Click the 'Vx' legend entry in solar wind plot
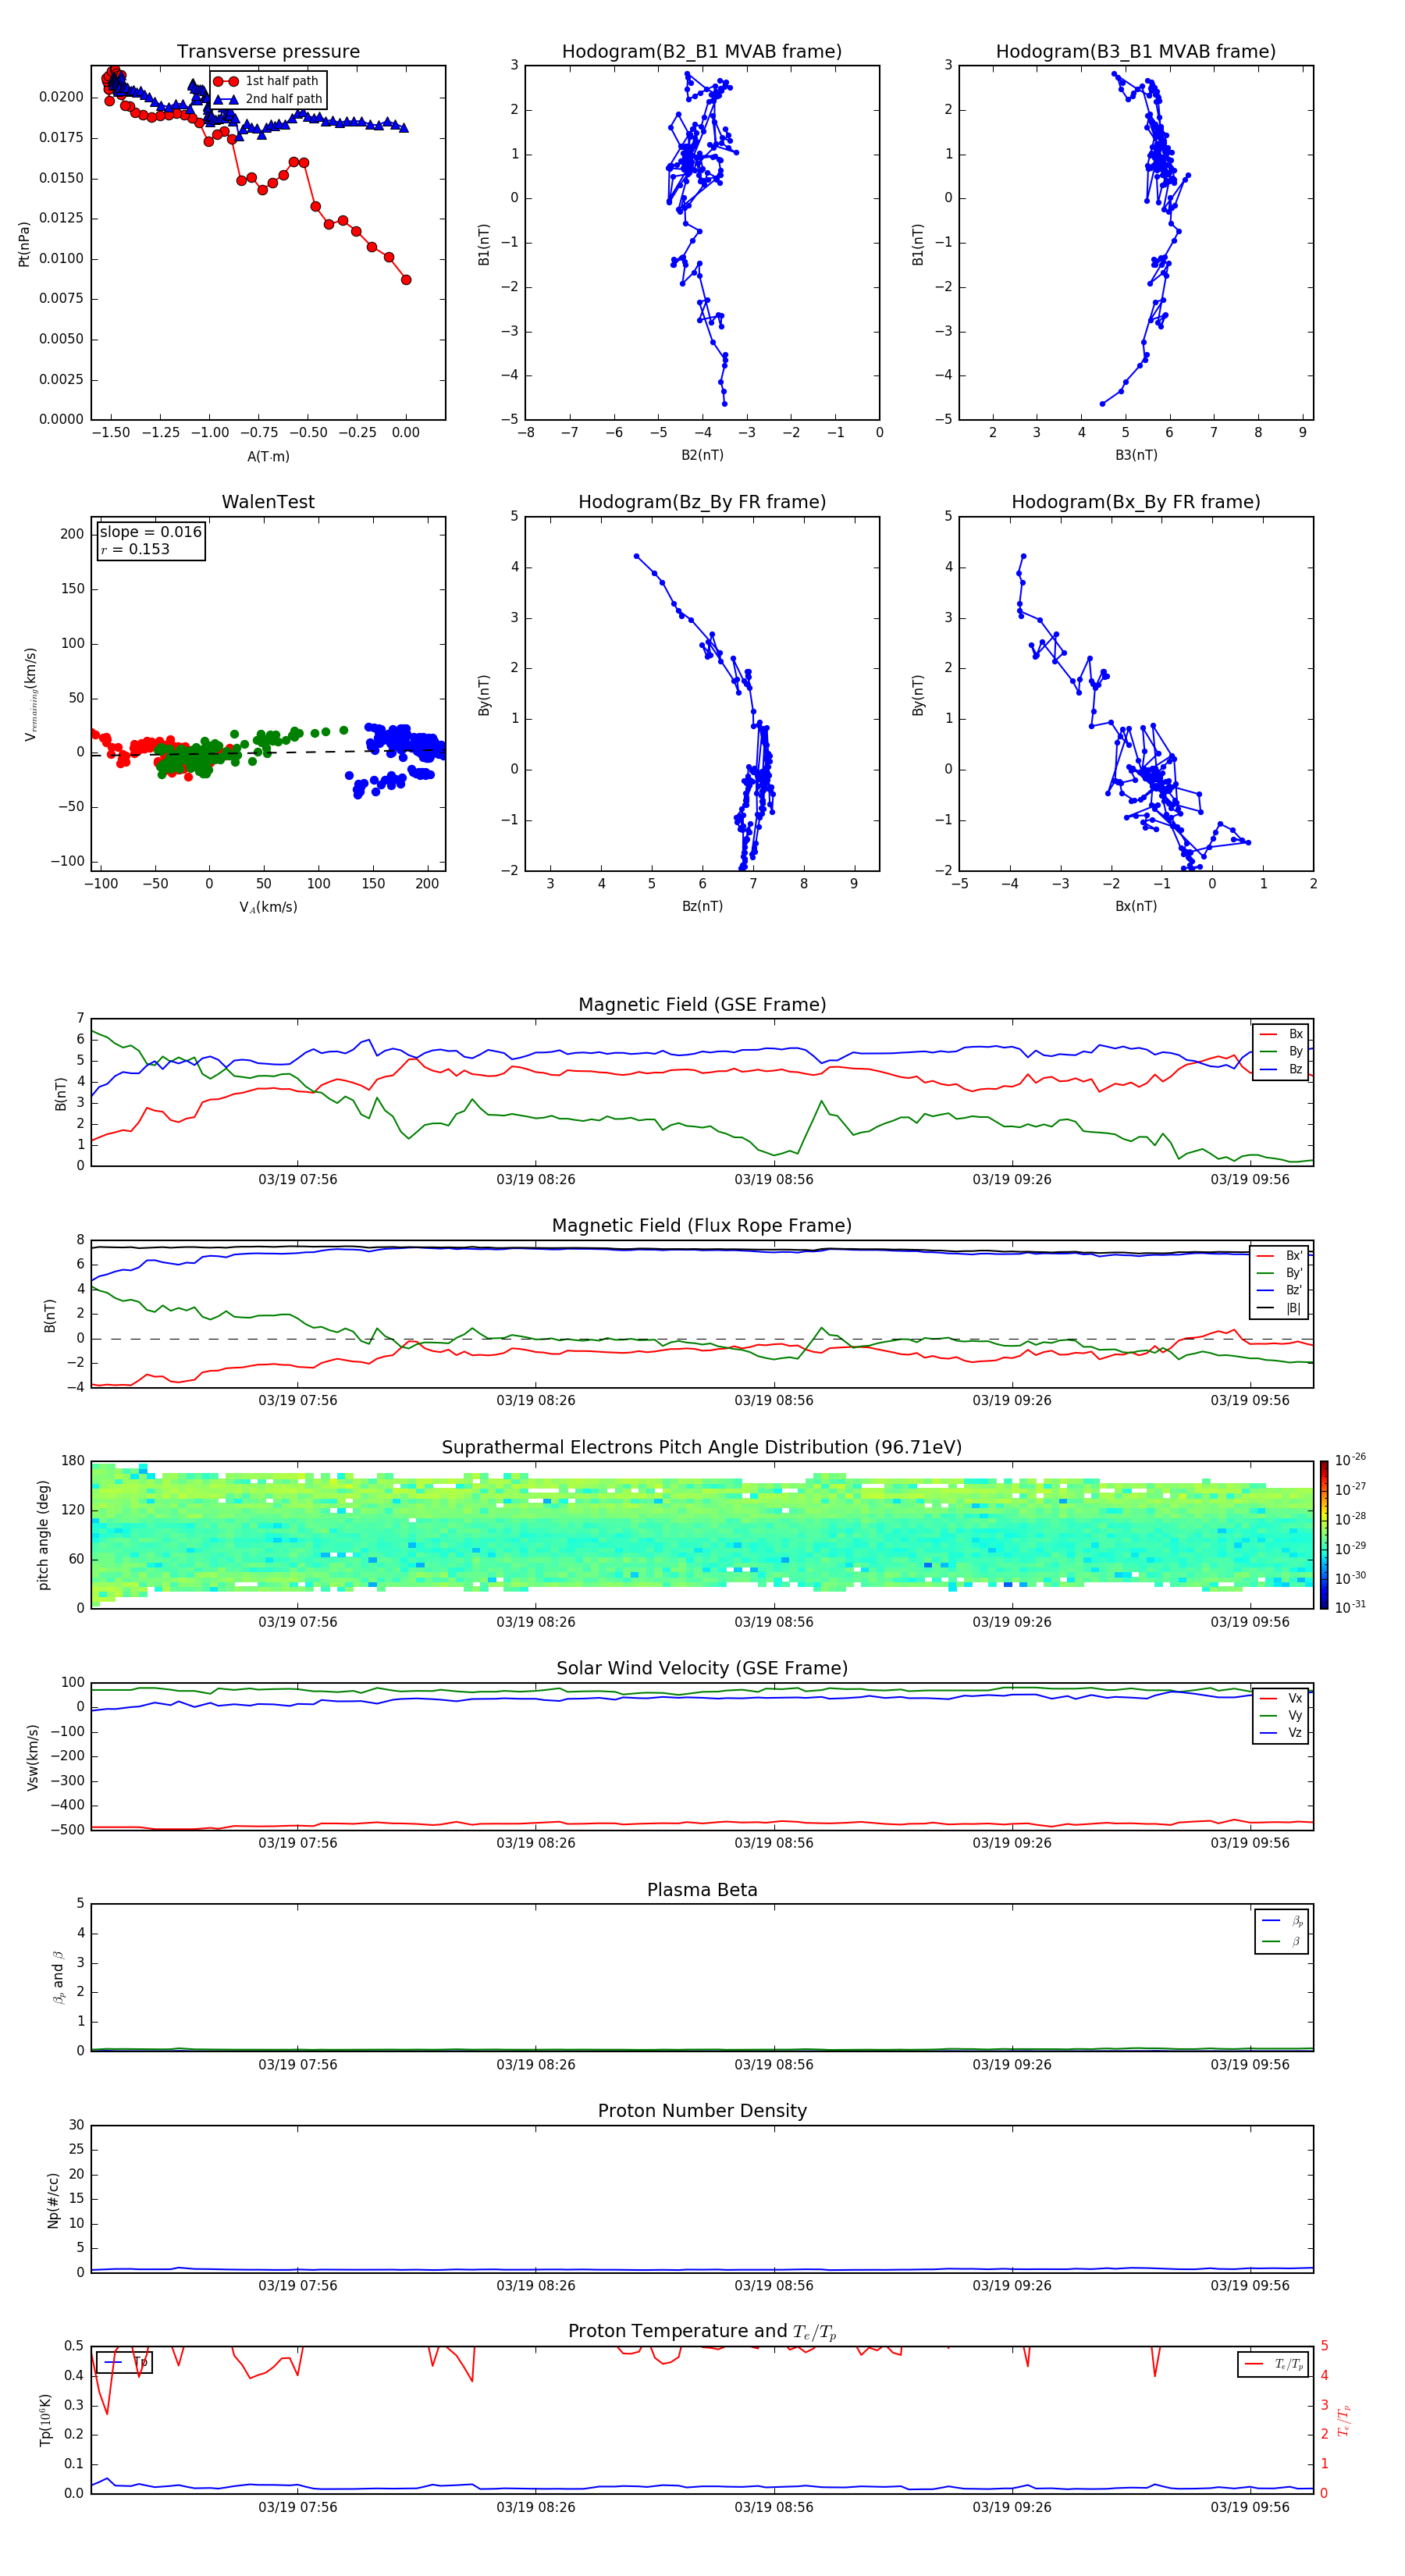The width and height of the screenshot is (1405, 2576). [1281, 1698]
